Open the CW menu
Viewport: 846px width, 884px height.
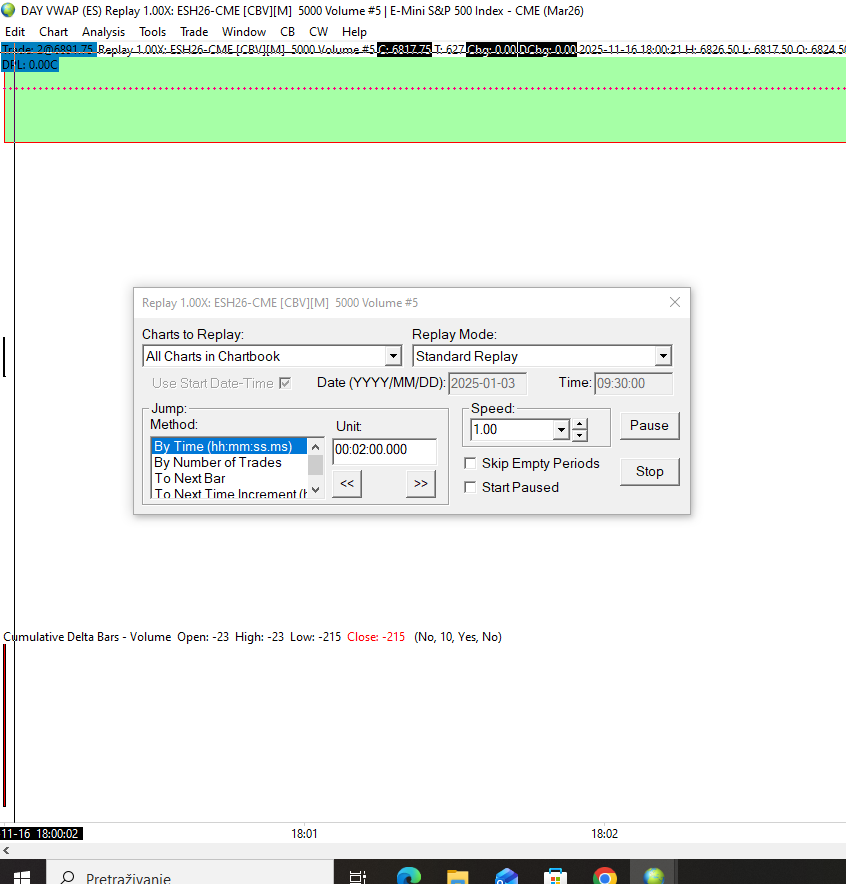pyautogui.click(x=318, y=32)
